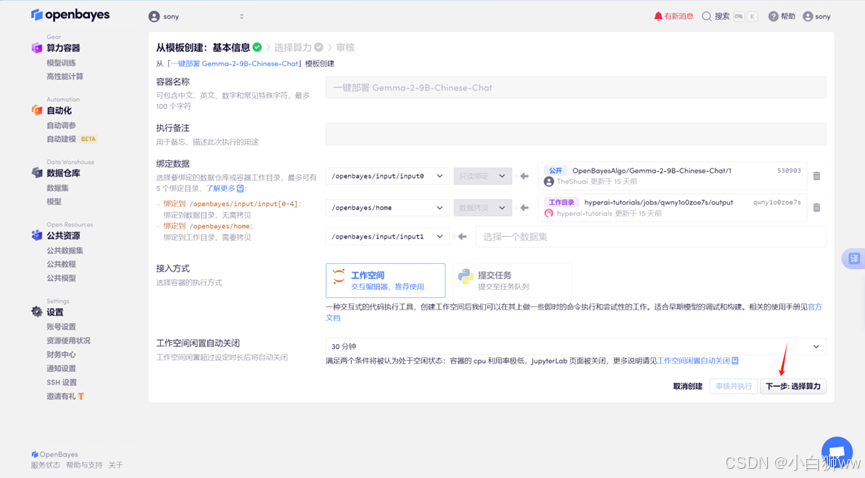
Task: Click 下一步: 选择算力 button
Action: [793, 386]
